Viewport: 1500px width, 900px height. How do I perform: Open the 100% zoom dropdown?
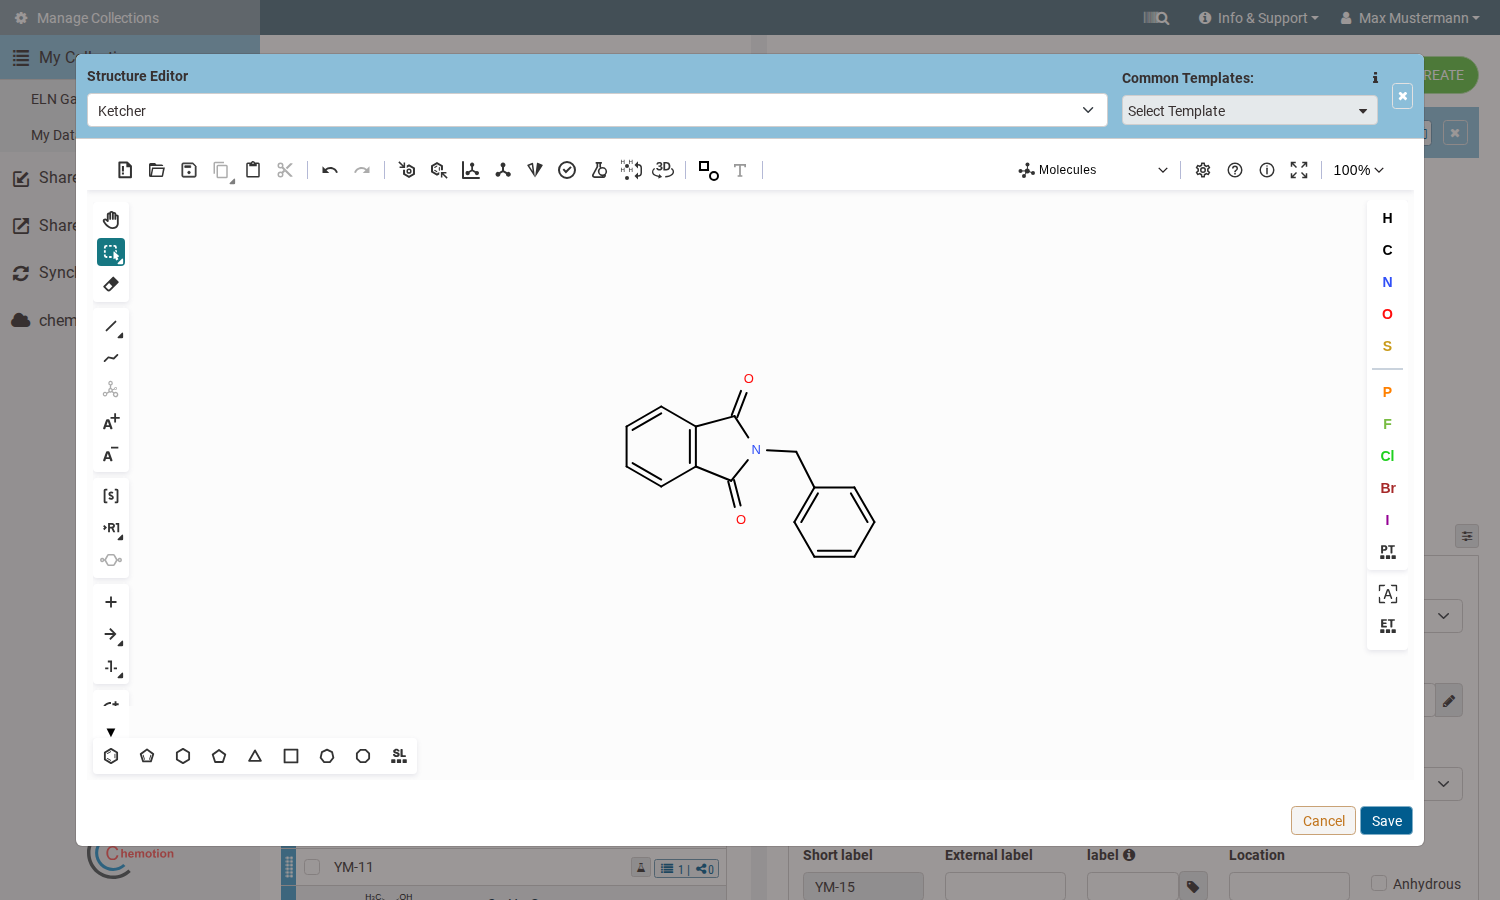1358,170
